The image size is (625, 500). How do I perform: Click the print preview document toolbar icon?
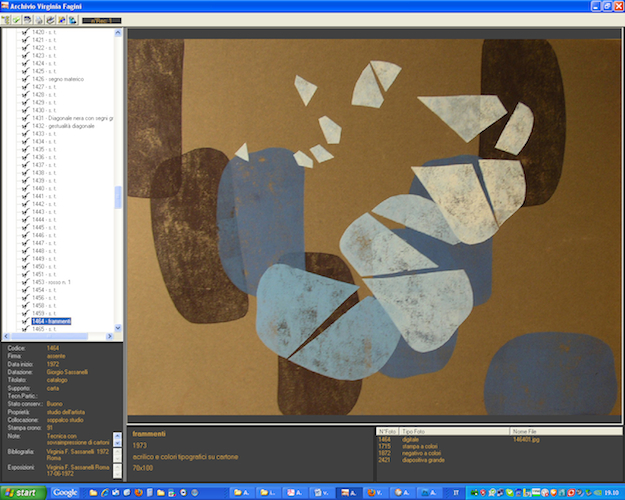click(39, 20)
